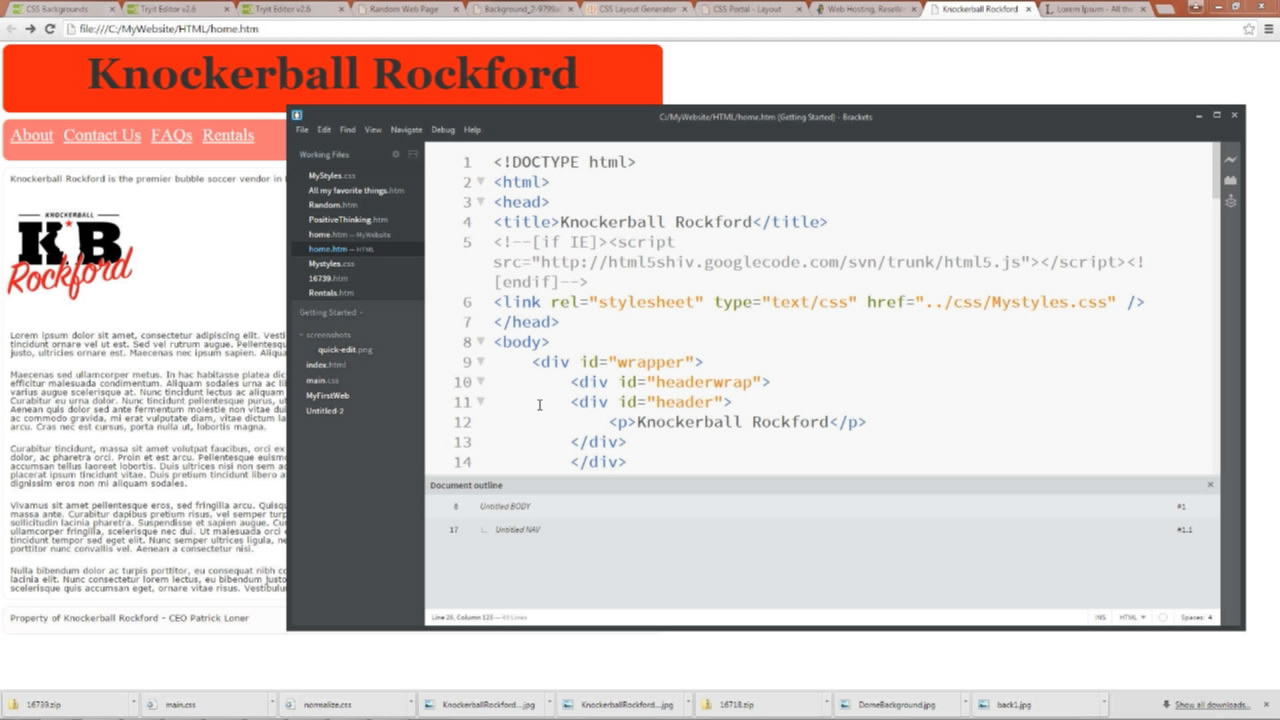Click the 16739.zip download item
Viewport: 1280px width, 720px height.
[x=68, y=705]
